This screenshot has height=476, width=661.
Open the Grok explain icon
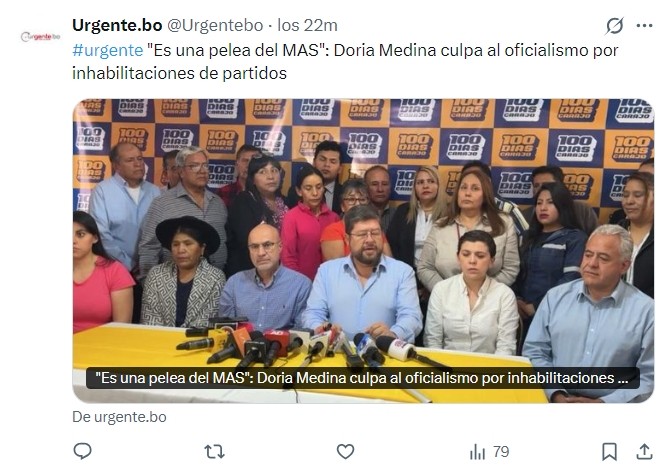(615, 26)
